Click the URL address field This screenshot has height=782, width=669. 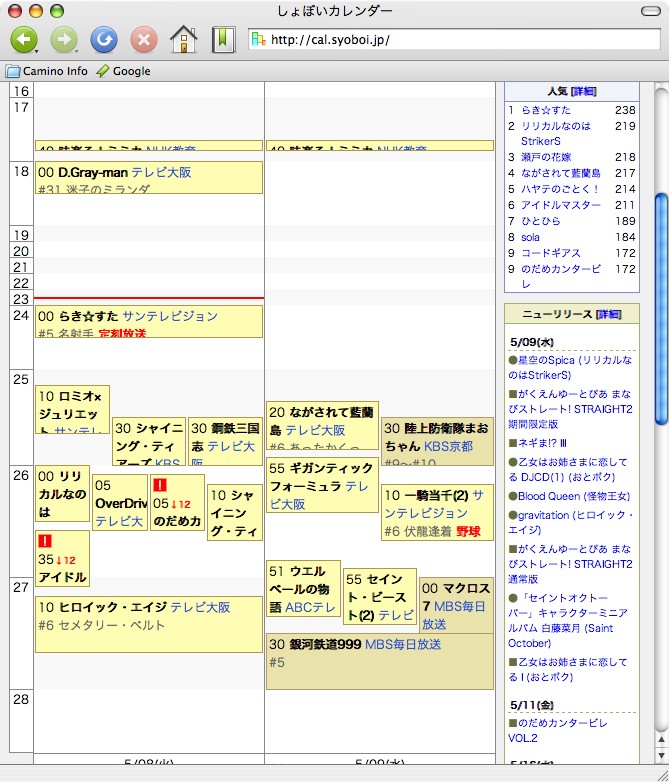454,39
